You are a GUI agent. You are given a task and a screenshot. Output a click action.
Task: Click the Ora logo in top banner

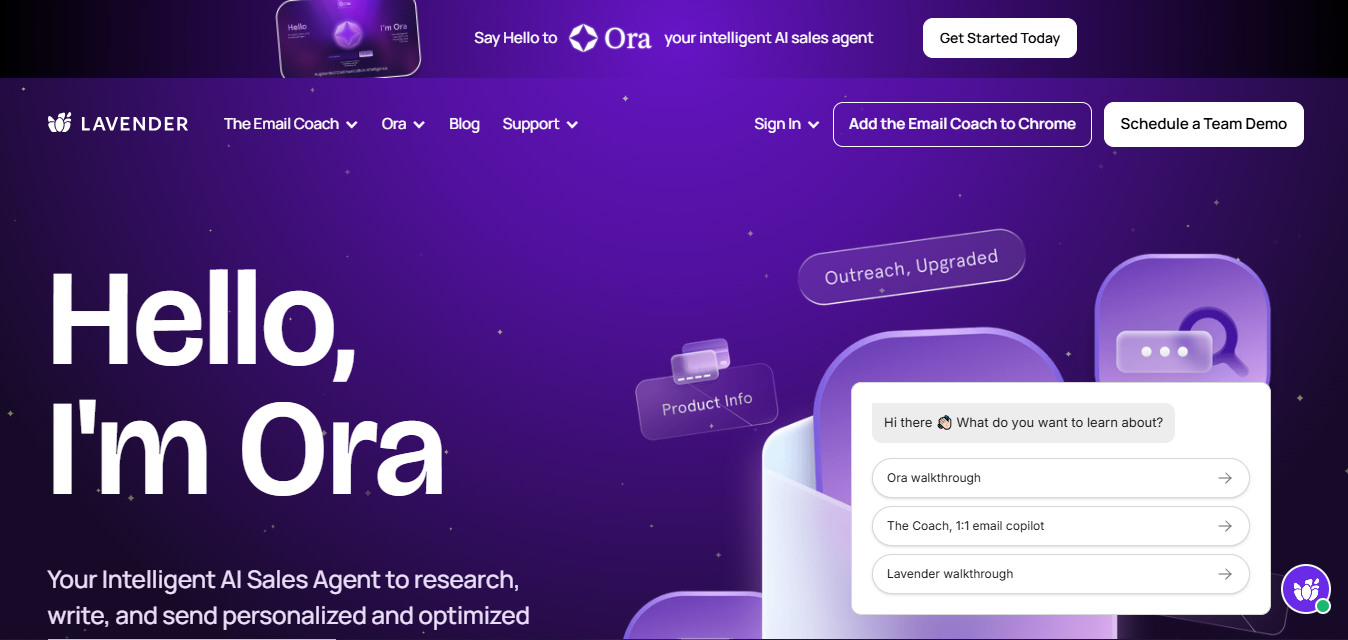[610, 38]
